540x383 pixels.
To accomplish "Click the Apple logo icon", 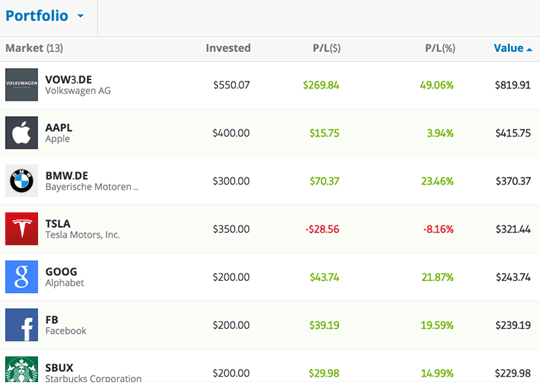I will pyautogui.click(x=21, y=133).
